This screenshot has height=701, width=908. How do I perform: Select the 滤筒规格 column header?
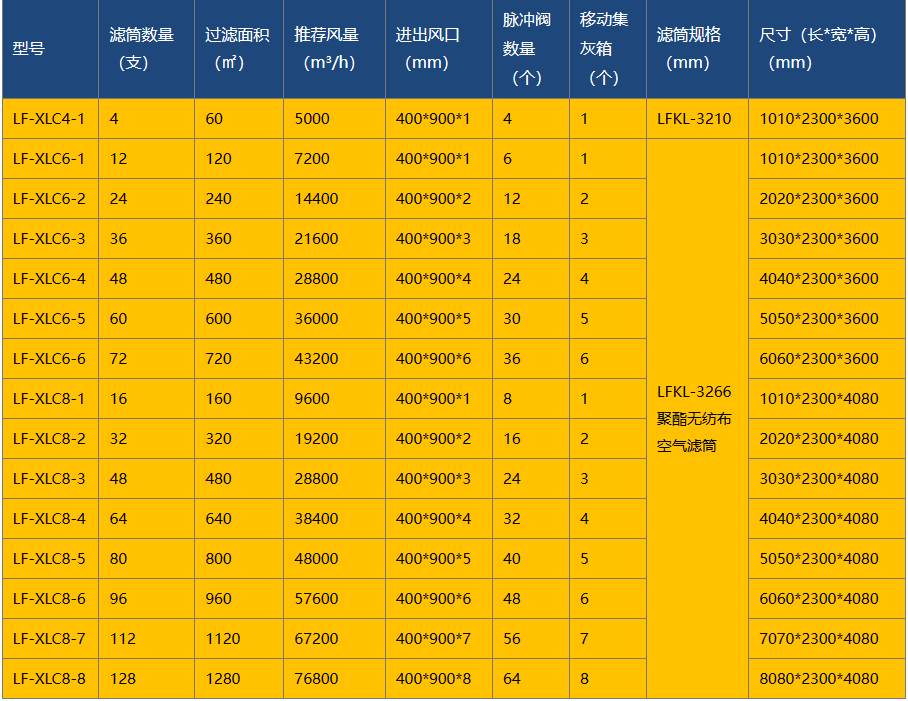[693, 48]
